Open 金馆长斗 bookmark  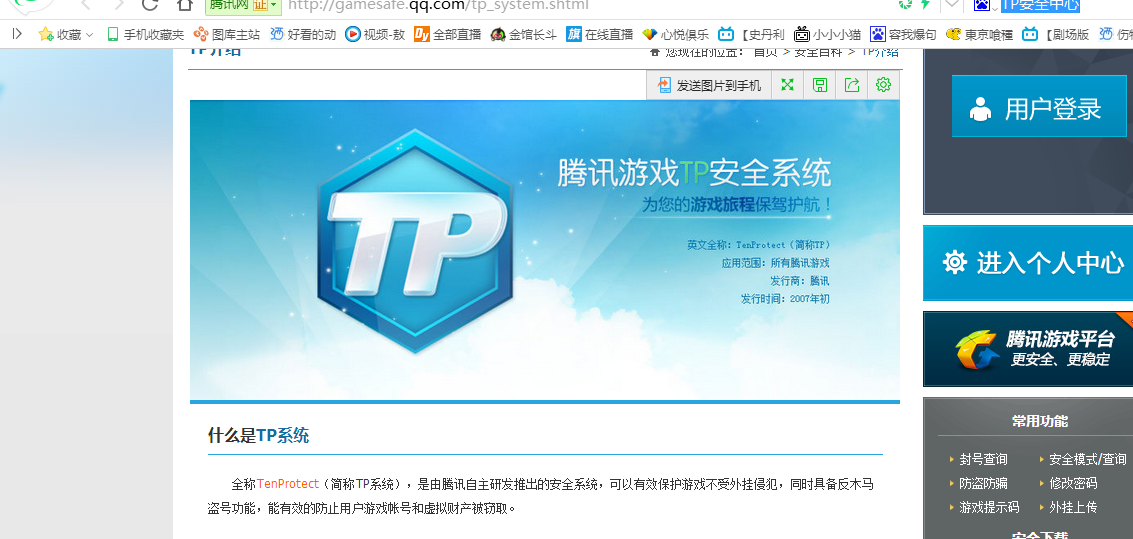pyautogui.click(x=523, y=34)
